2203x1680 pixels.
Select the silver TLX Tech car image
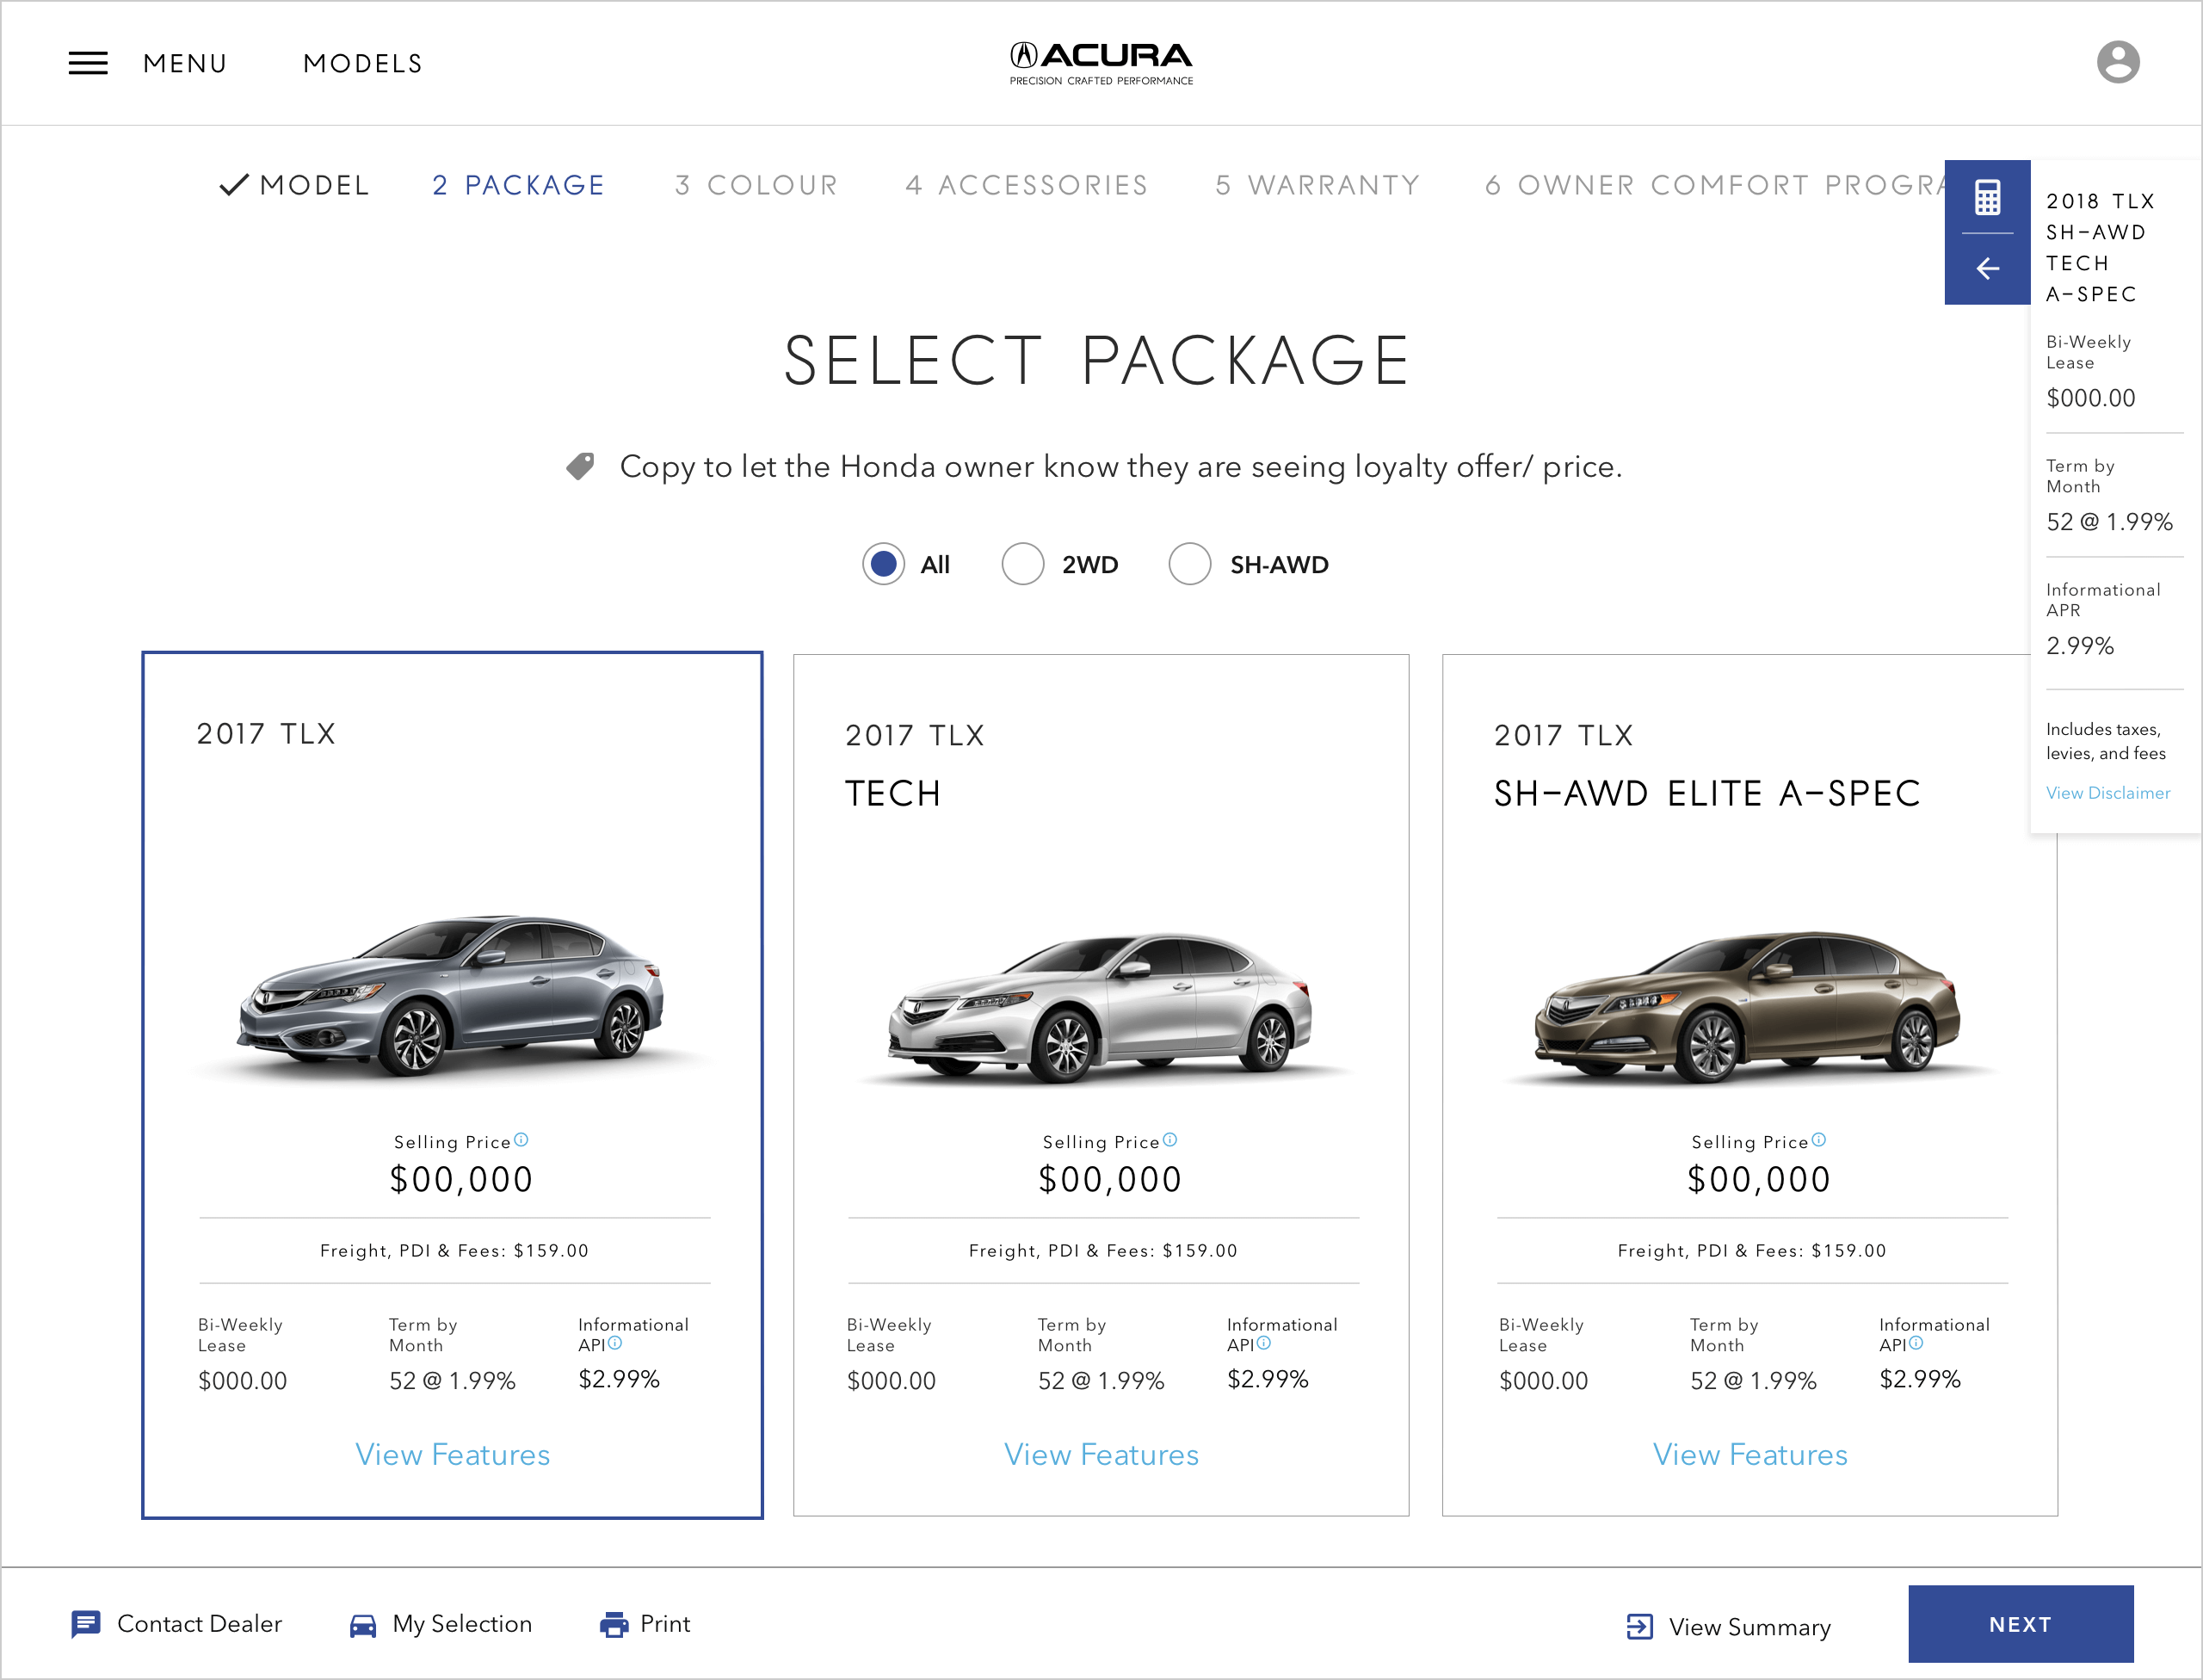point(1100,1008)
